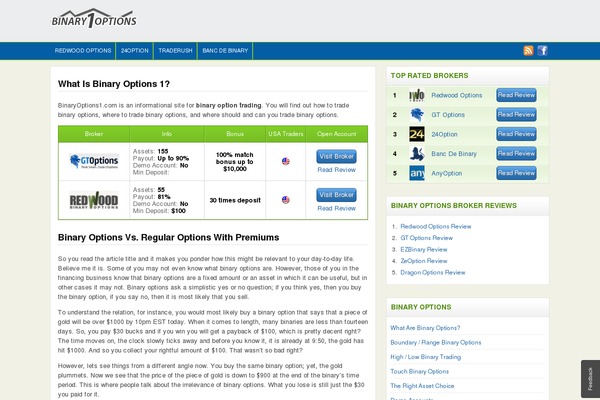Open the Banc De Binary navigation tab
The height and width of the screenshot is (400, 600).
[225, 51]
